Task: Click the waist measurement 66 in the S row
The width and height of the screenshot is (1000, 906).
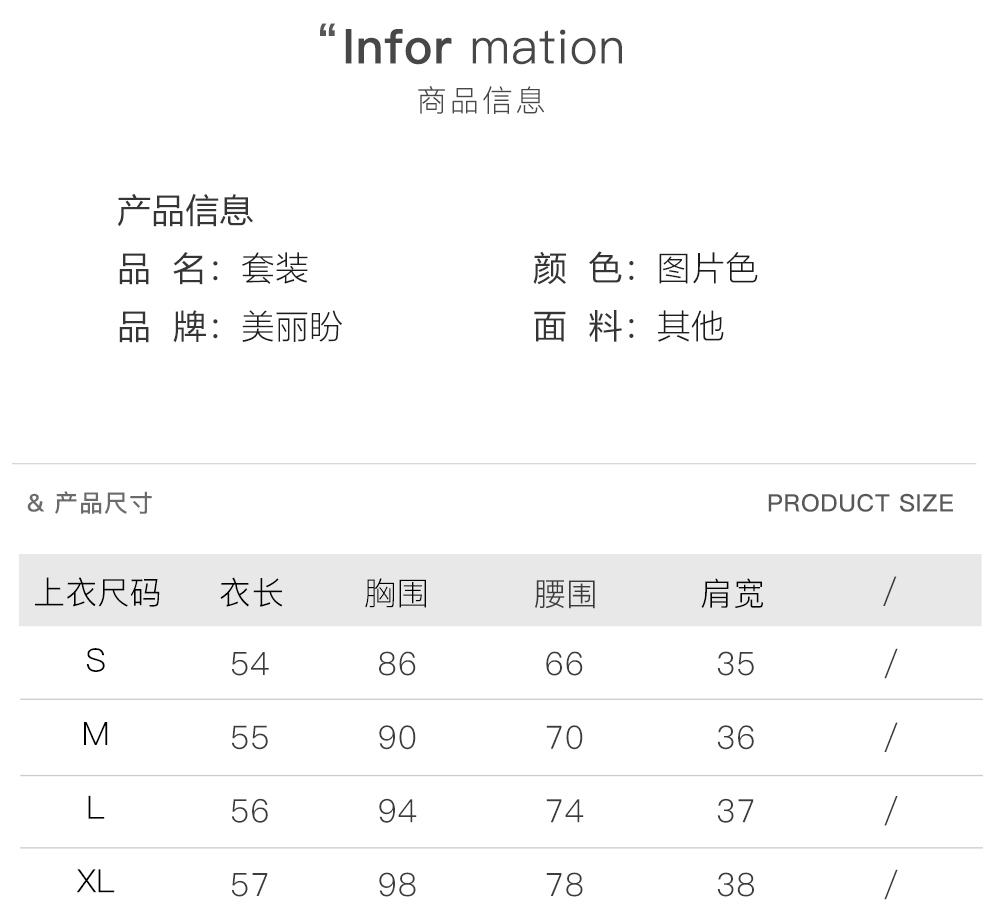Action: [x=564, y=664]
